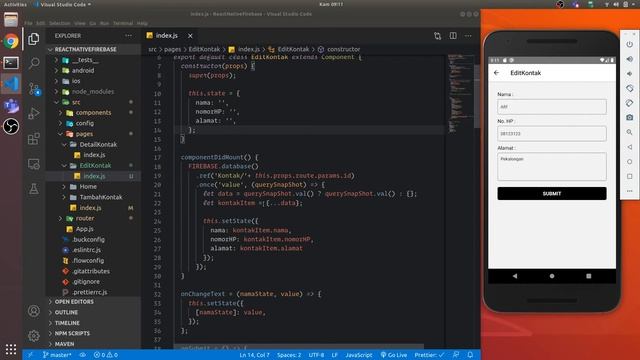
Task: Open the File menu
Action: (x=28, y=24)
